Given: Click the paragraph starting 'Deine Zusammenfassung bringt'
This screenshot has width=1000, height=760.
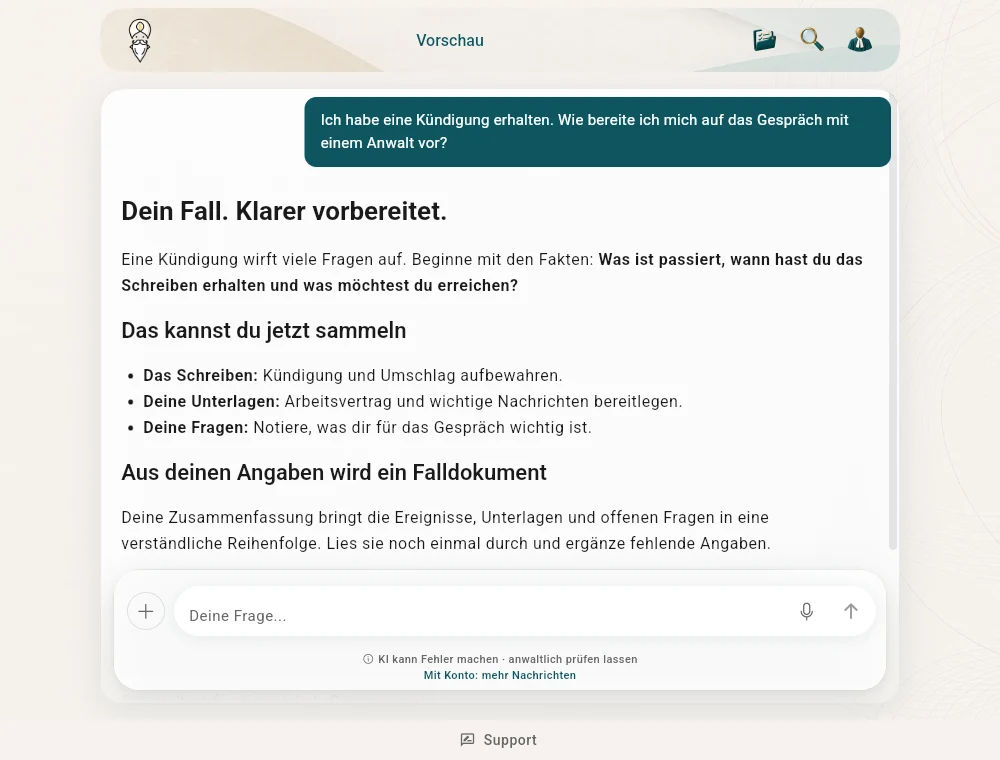Looking at the screenshot, I should tap(446, 530).
